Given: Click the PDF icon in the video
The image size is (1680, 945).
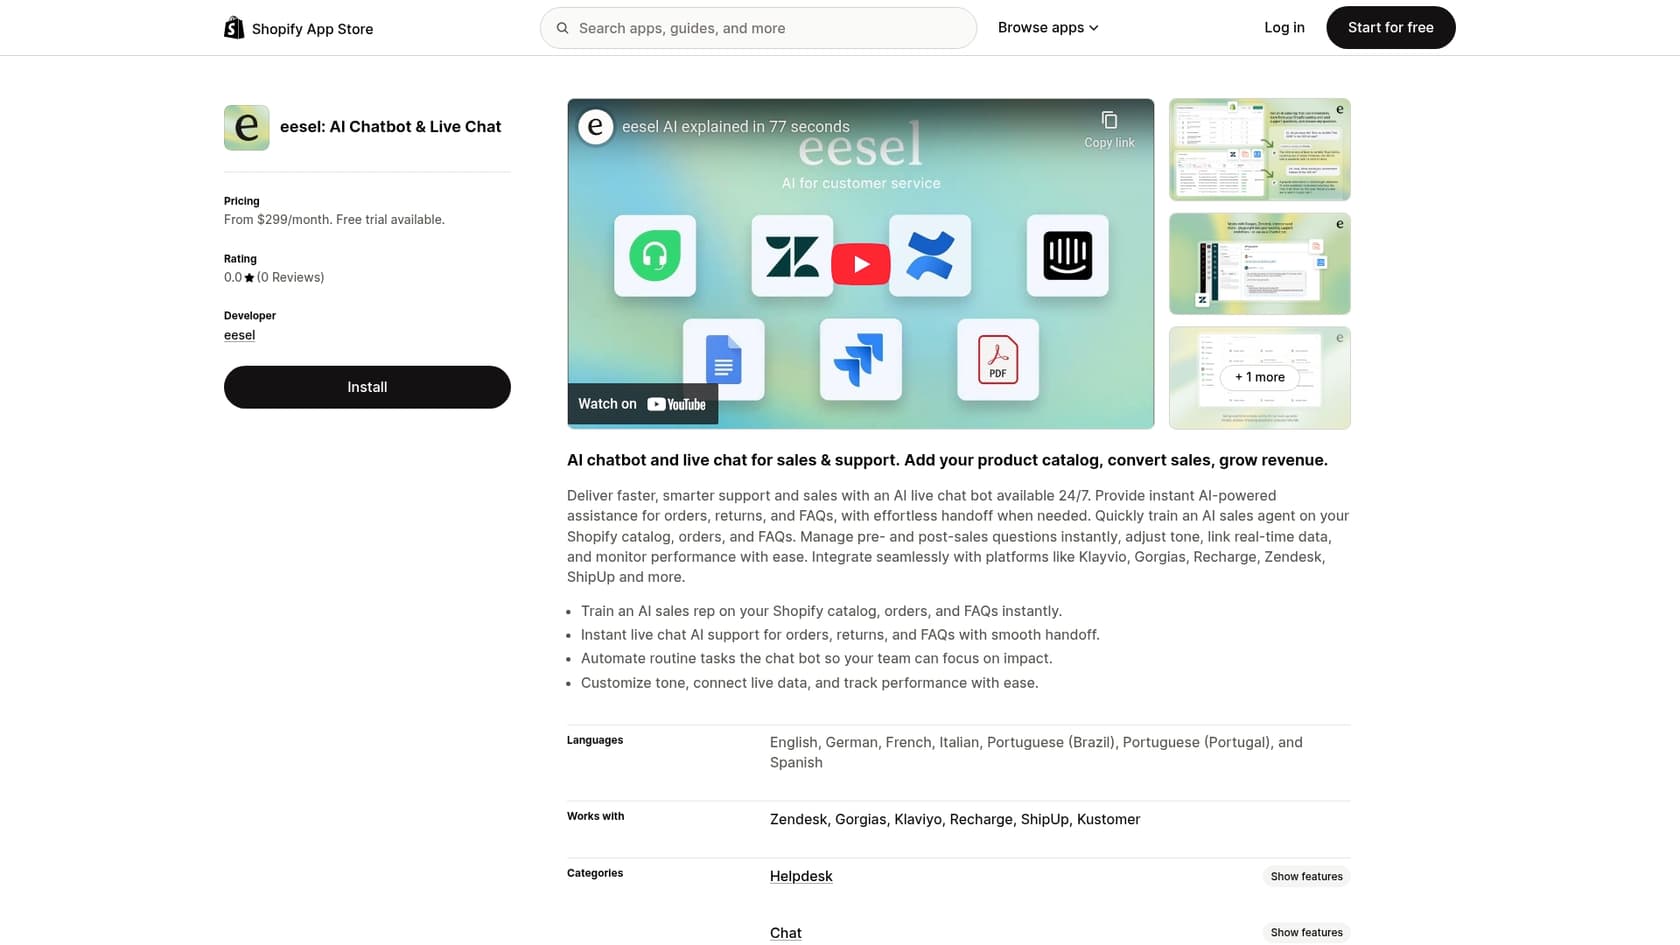Looking at the screenshot, I should click(997, 359).
